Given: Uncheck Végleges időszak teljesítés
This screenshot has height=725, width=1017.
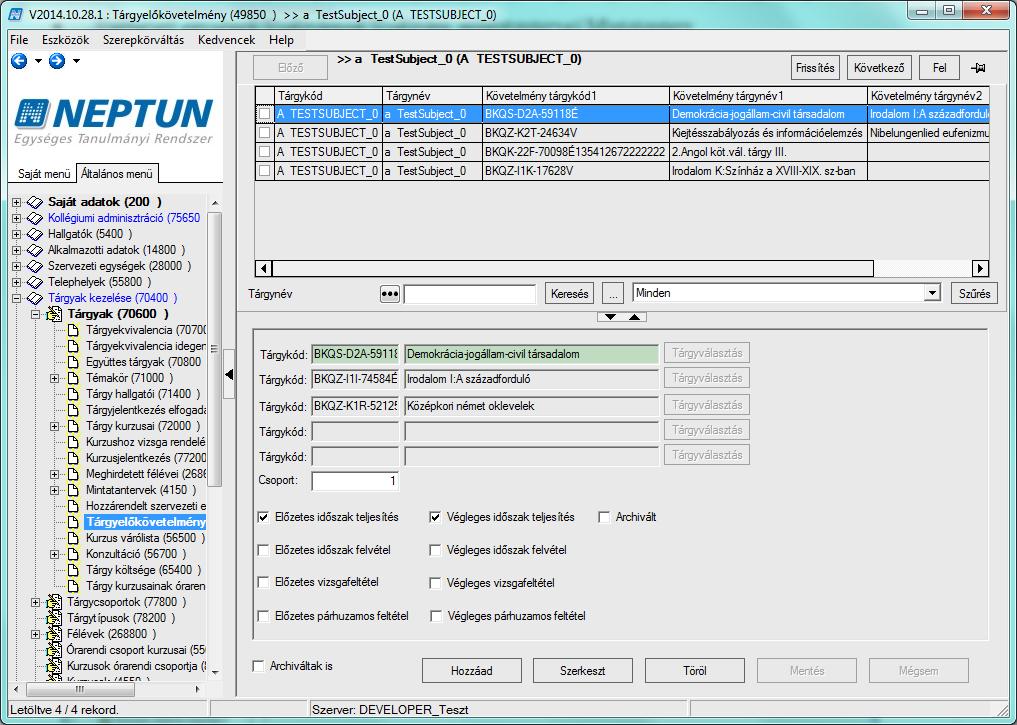Looking at the screenshot, I should pyautogui.click(x=435, y=517).
